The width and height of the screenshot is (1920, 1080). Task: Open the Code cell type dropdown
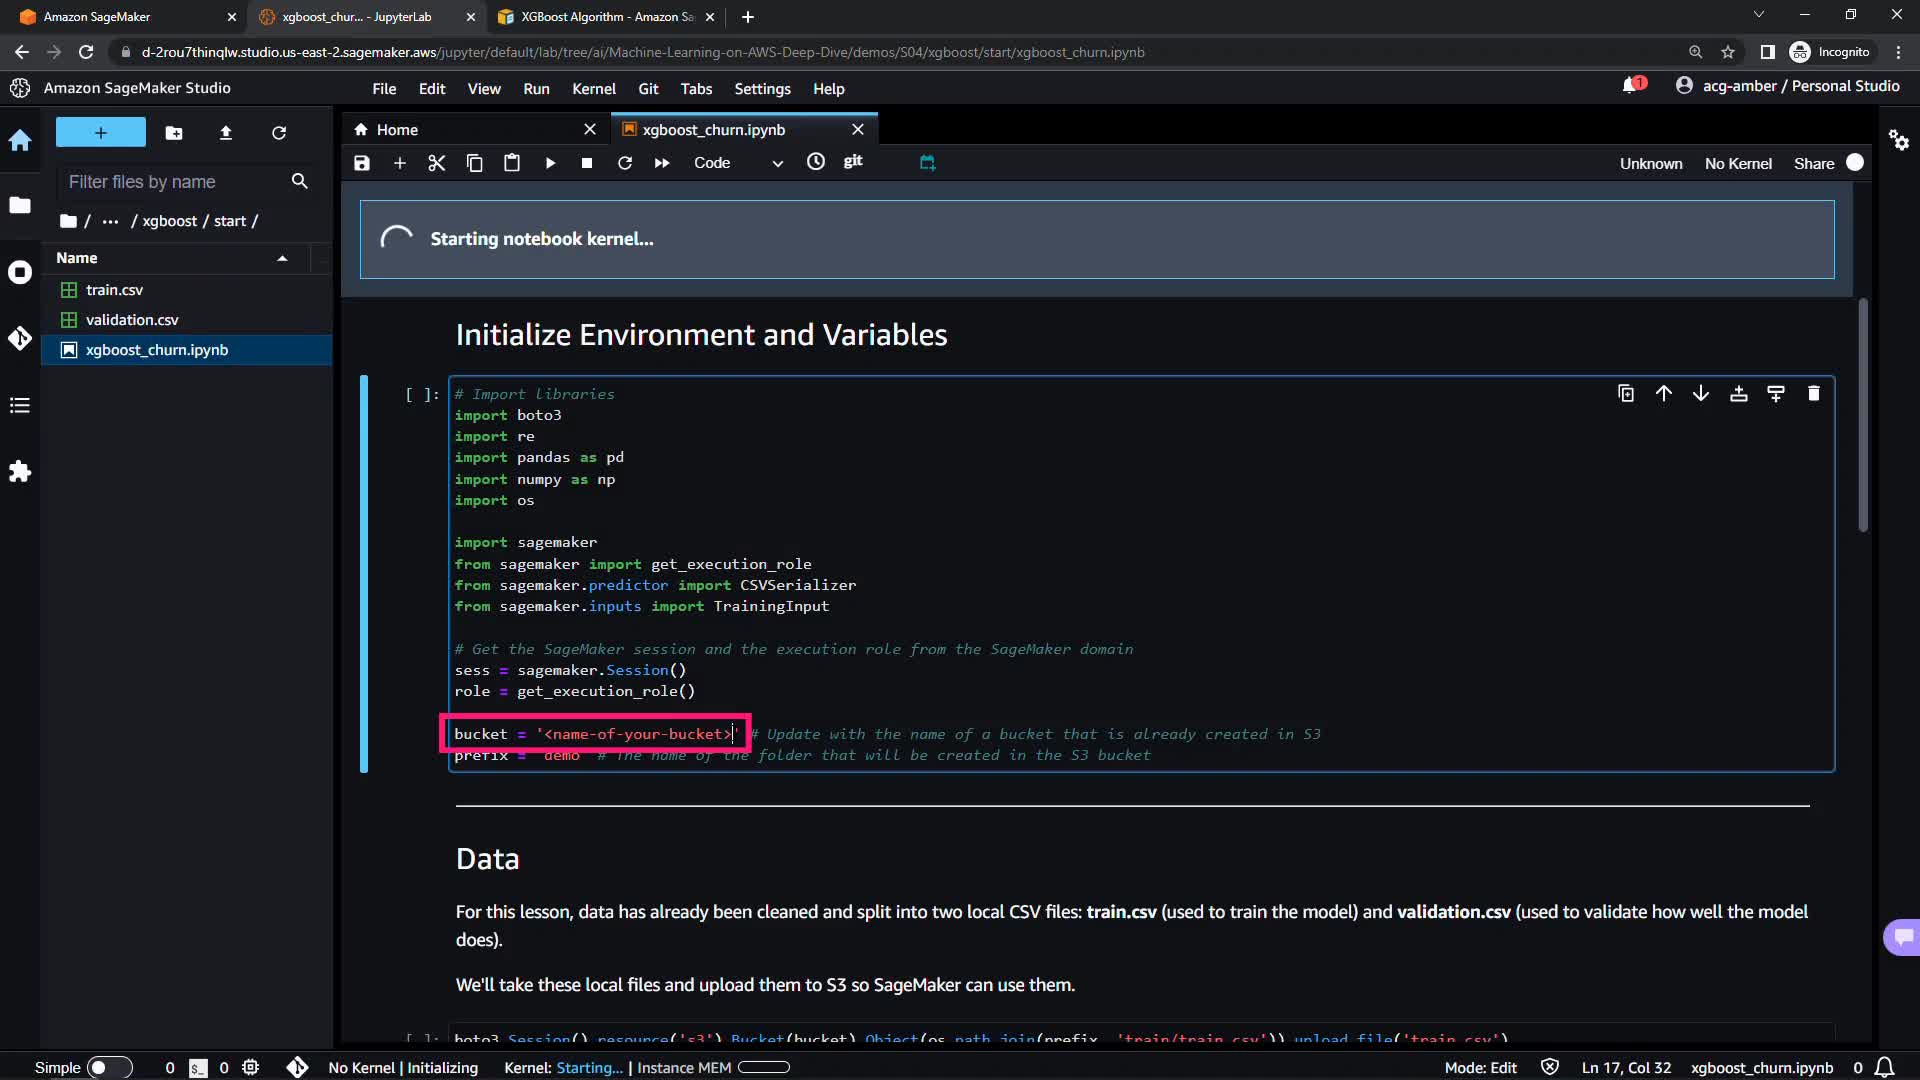pyautogui.click(x=738, y=163)
